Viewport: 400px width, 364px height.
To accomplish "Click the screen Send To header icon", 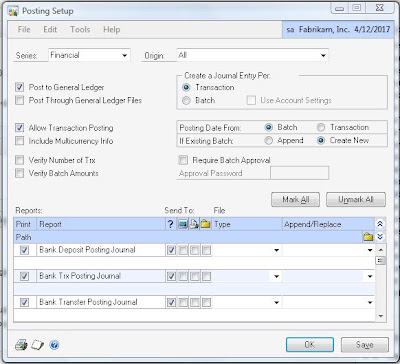I will pos(182,224).
